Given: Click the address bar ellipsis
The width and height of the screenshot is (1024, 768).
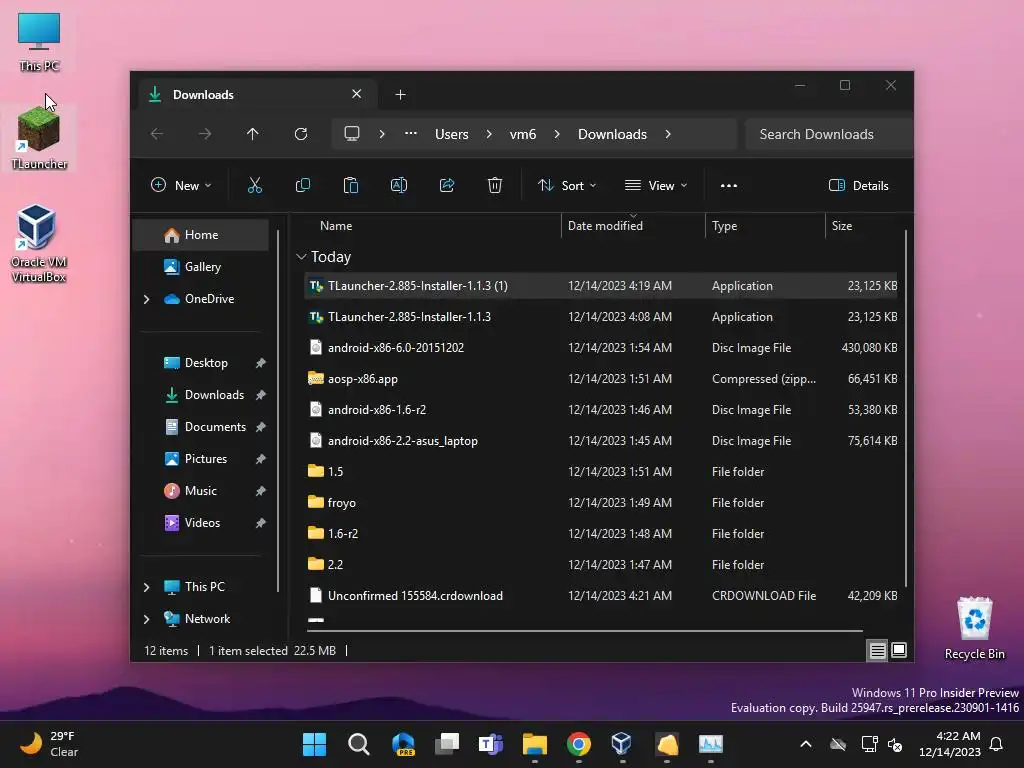Looking at the screenshot, I should tap(411, 133).
